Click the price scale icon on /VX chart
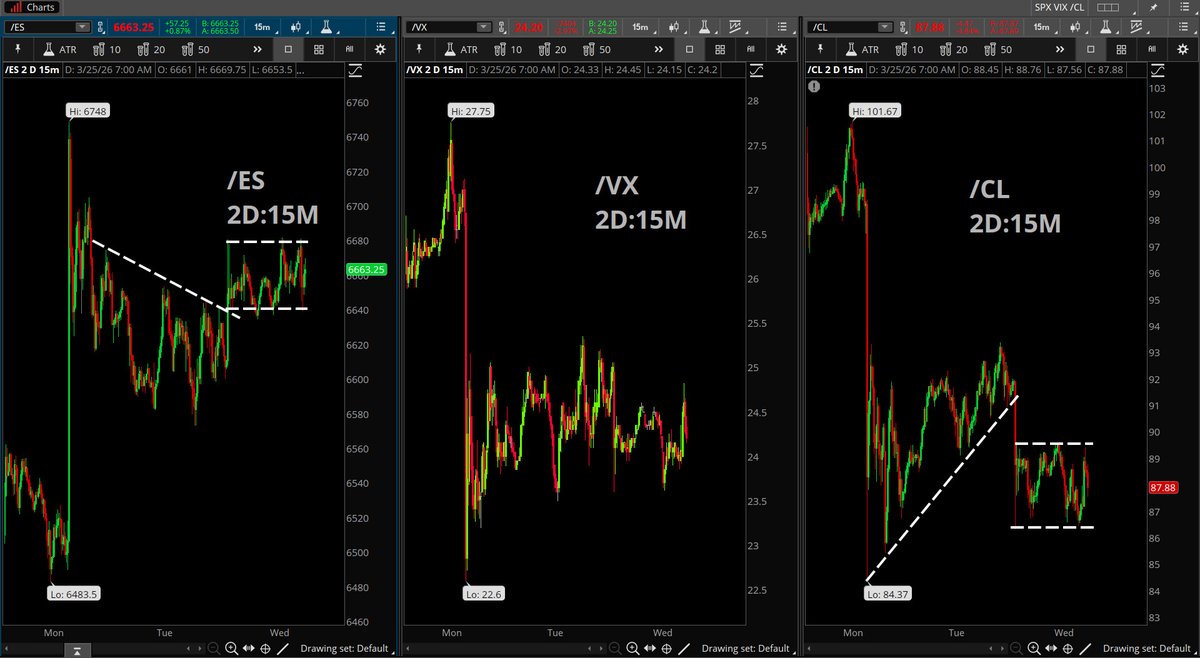 click(x=758, y=70)
